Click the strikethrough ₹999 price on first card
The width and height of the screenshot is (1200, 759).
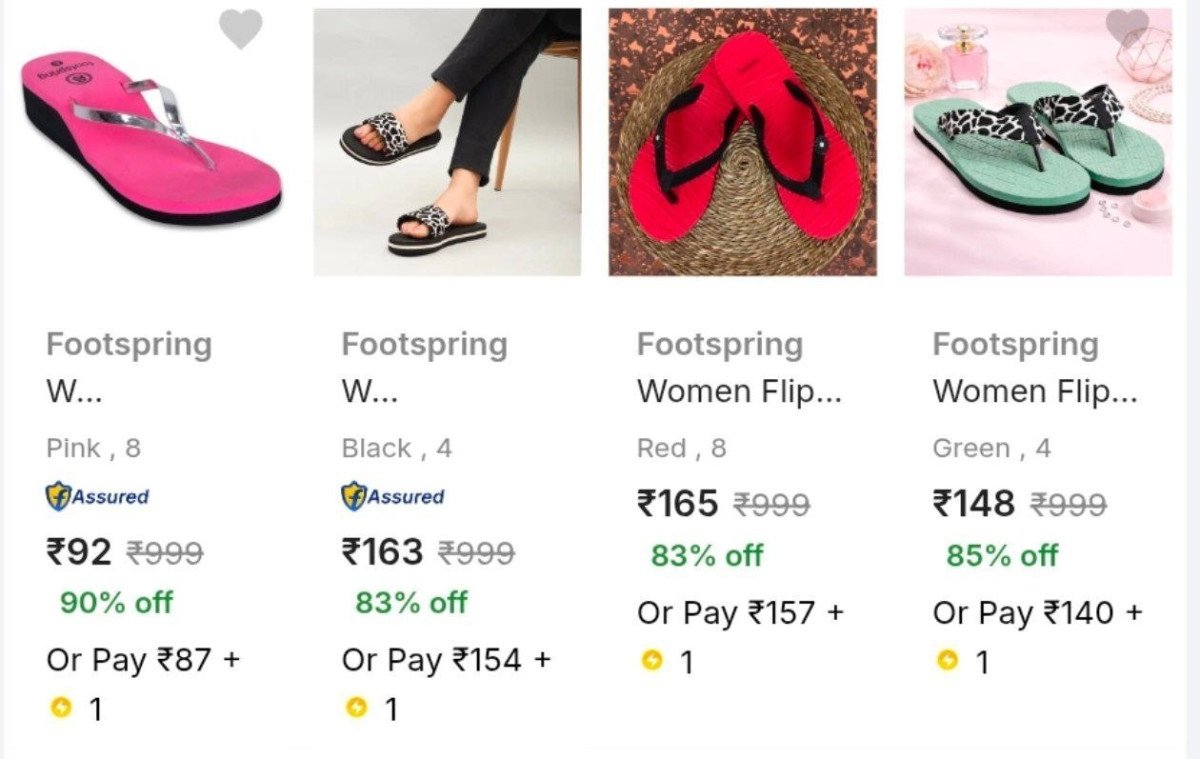click(163, 551)
